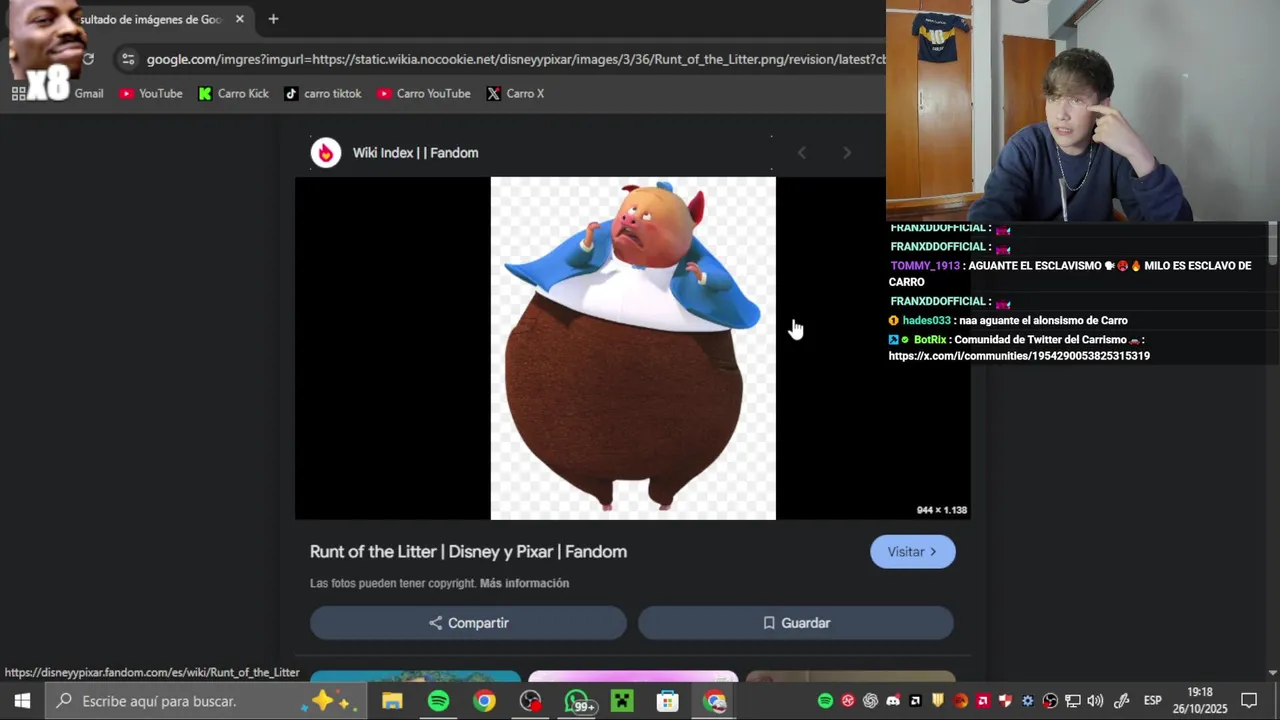View site information icon in address bar
This screenshot has width=1280, height=720.
click(127, 59)
